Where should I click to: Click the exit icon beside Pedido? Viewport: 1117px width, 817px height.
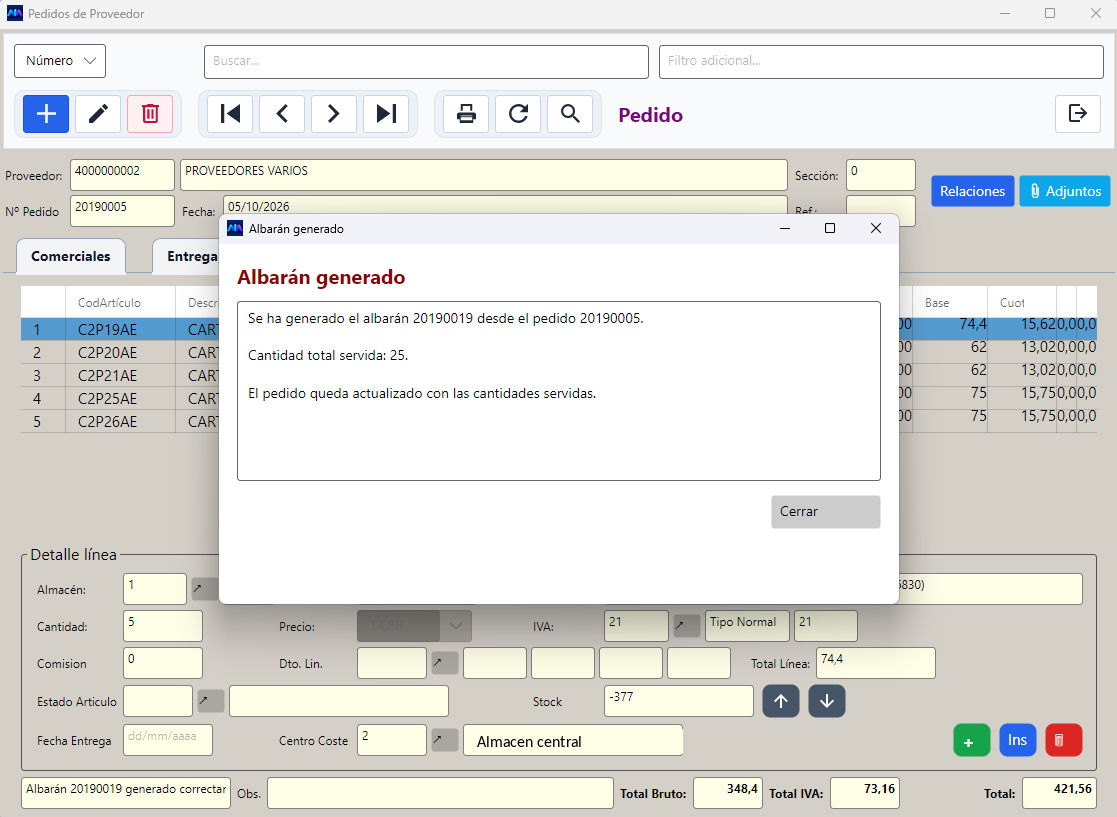pos(1078,113)
